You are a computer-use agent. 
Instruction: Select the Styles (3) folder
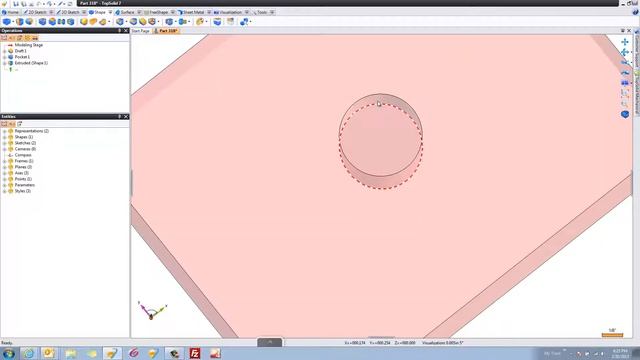tap(22, 191)
